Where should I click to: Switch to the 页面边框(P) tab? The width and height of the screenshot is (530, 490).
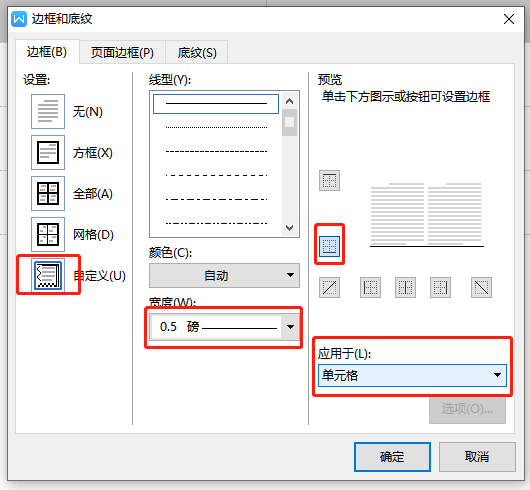pos(122,52)
